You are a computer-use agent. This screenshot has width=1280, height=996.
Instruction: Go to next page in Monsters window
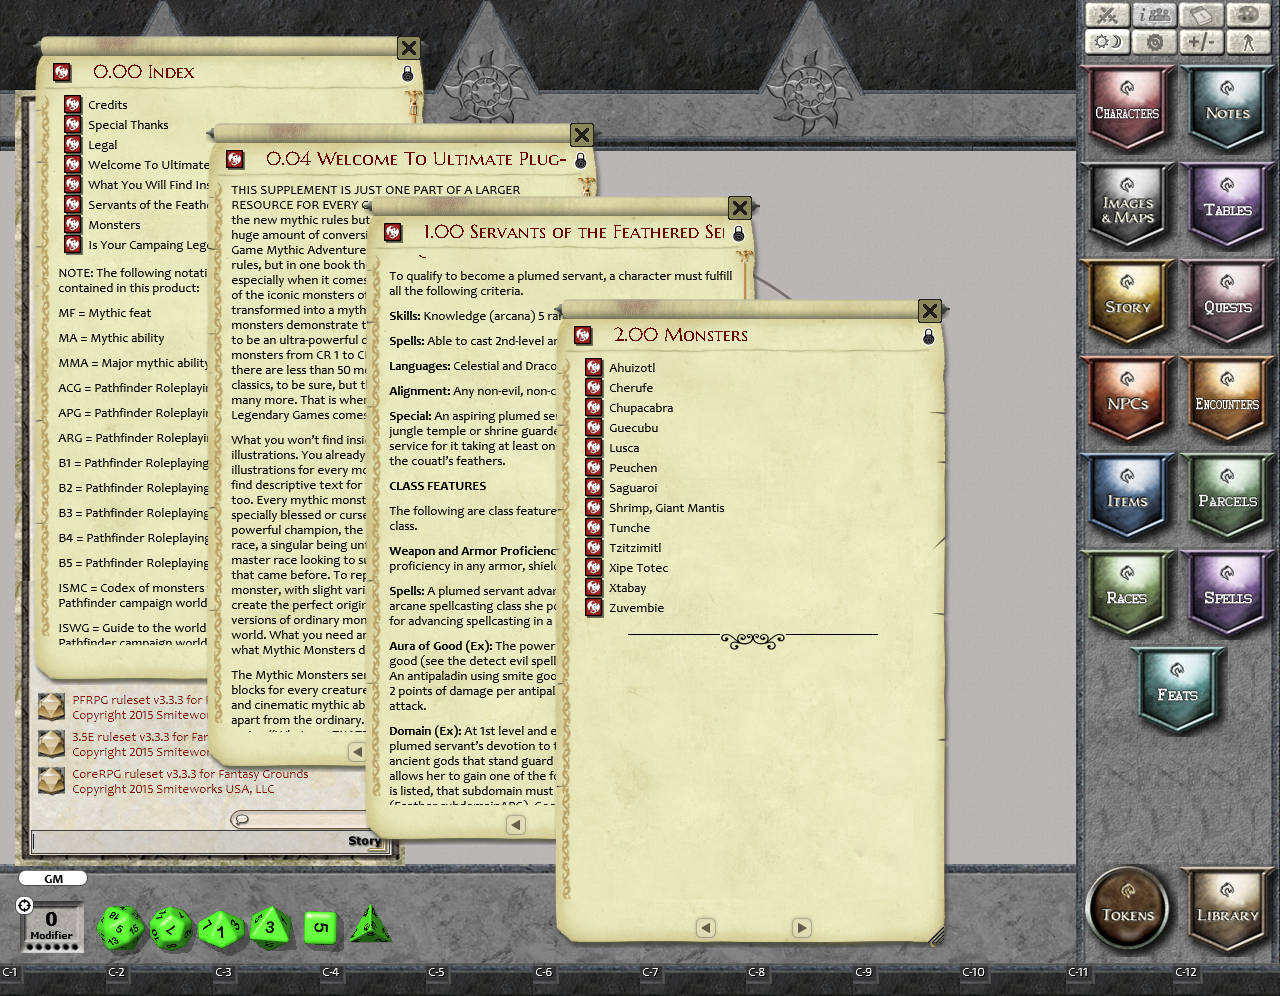(x=801, y=928)
